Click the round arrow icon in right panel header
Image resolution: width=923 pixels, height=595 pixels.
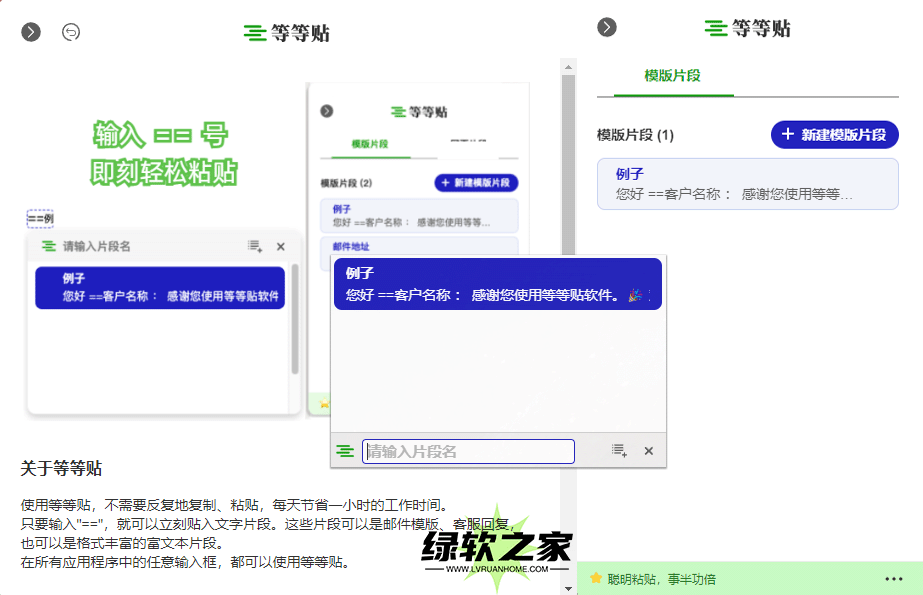coord(607,27)
